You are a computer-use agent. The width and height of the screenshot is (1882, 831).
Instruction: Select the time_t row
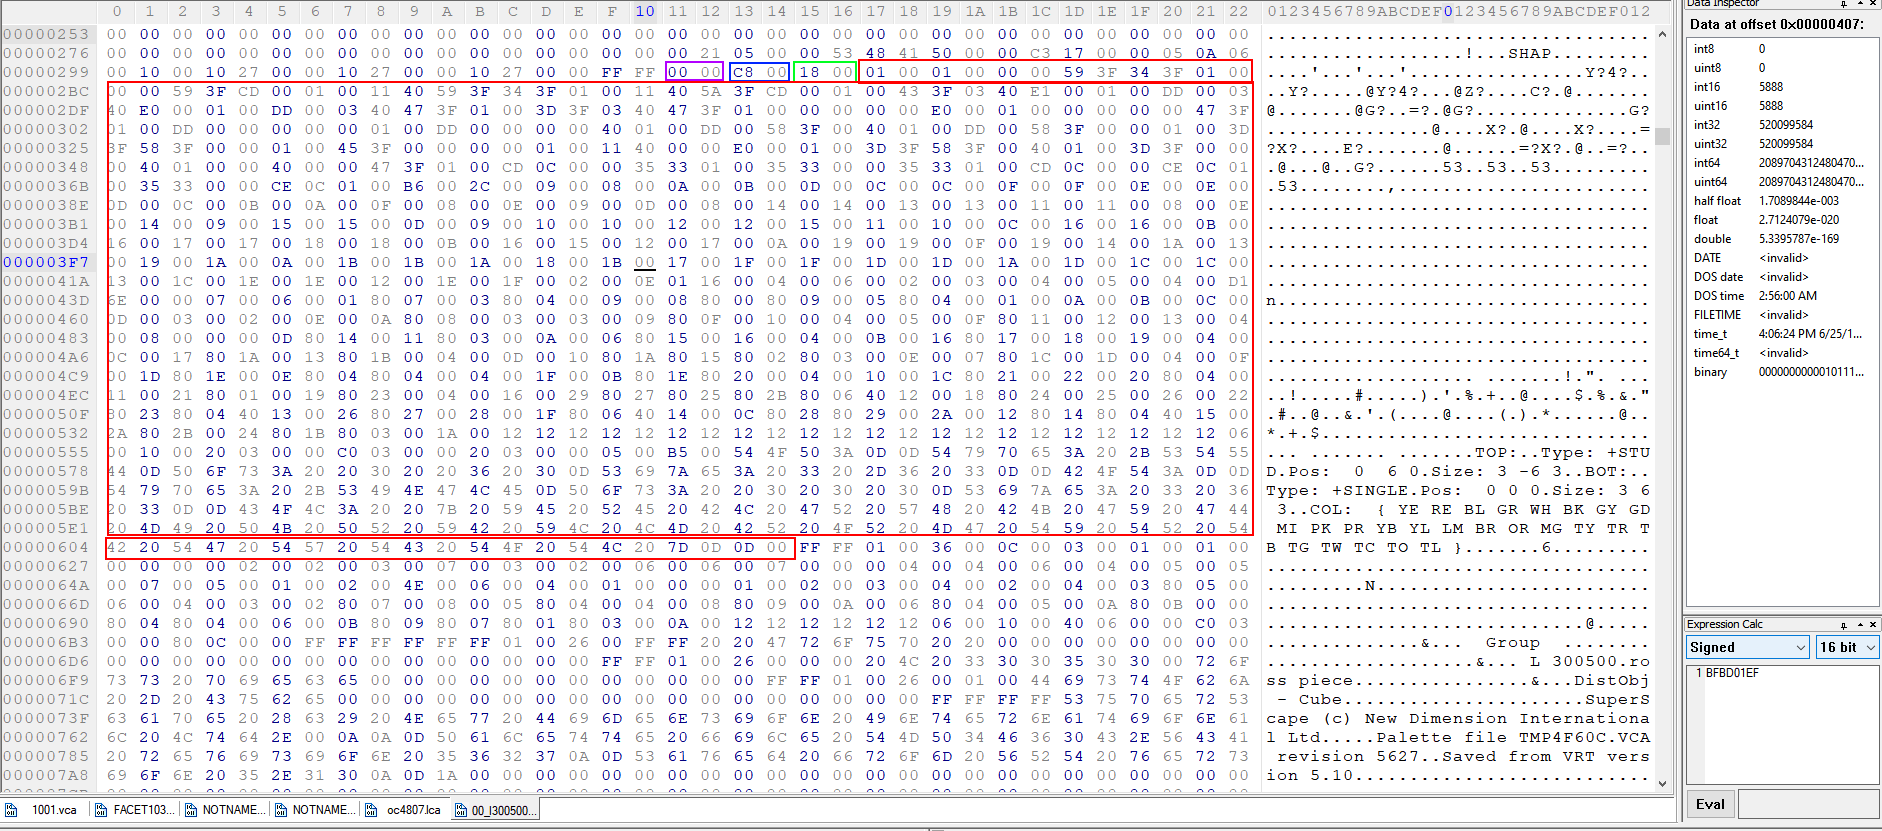pyautogui.click(x=1783, y=334)
